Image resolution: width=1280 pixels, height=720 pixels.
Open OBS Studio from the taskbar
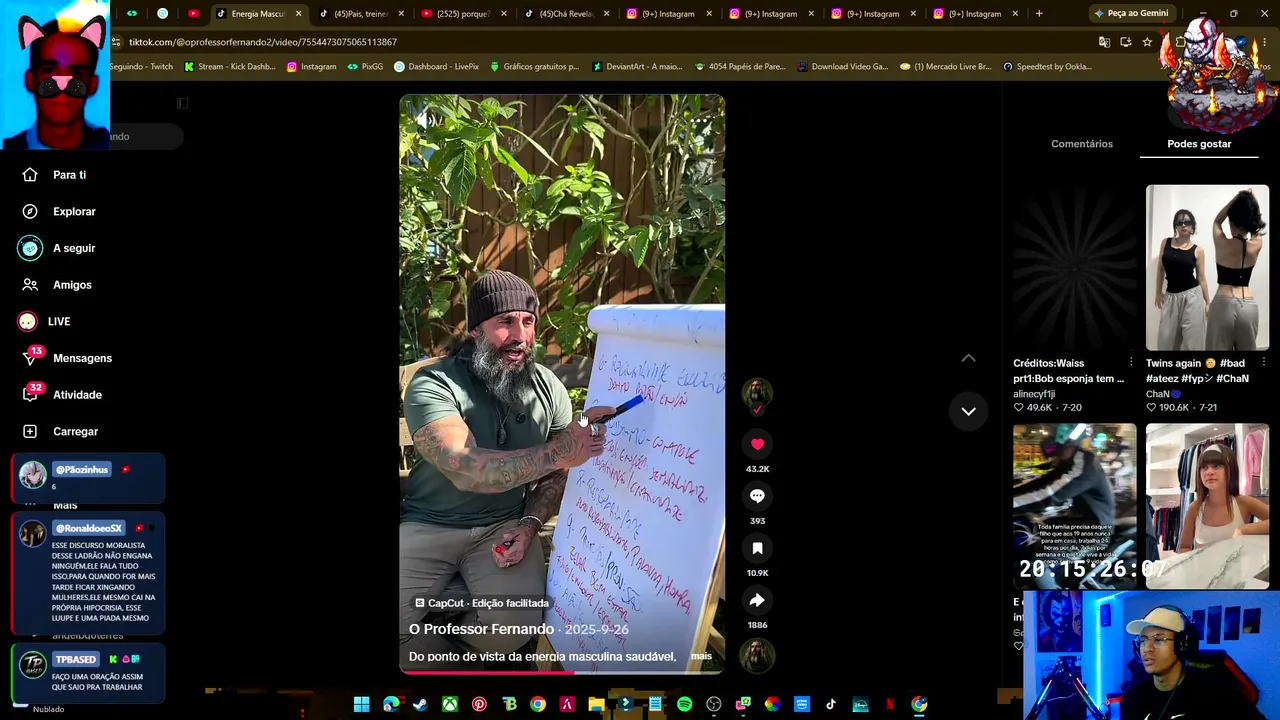coord(713,704)
